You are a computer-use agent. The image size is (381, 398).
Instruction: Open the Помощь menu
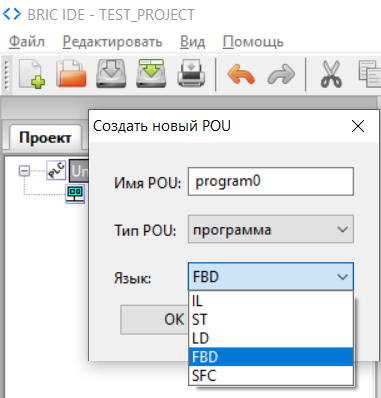click(253, 42)
